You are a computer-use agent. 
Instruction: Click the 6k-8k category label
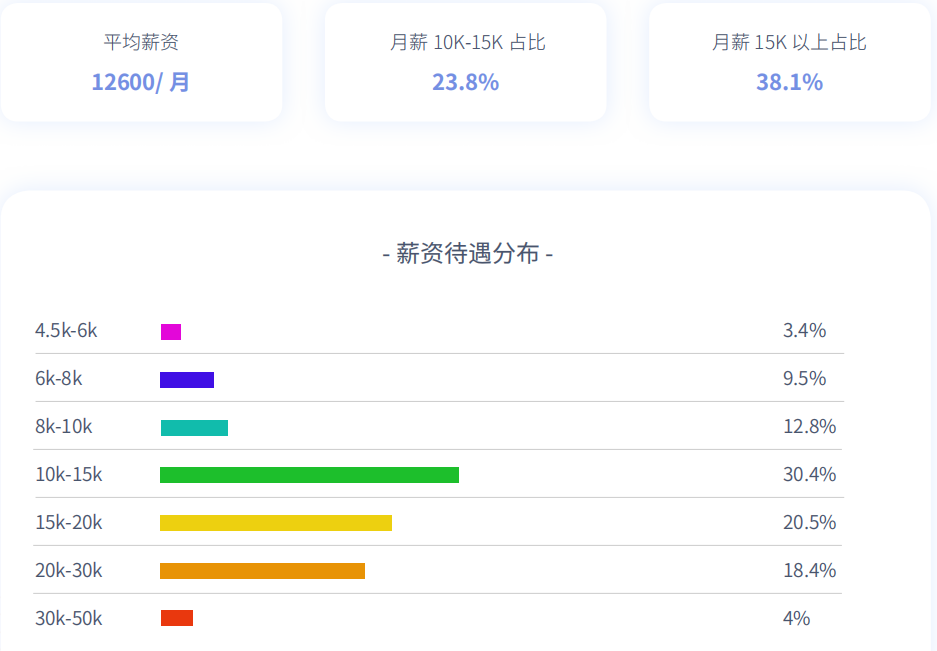tap(56, 378)
